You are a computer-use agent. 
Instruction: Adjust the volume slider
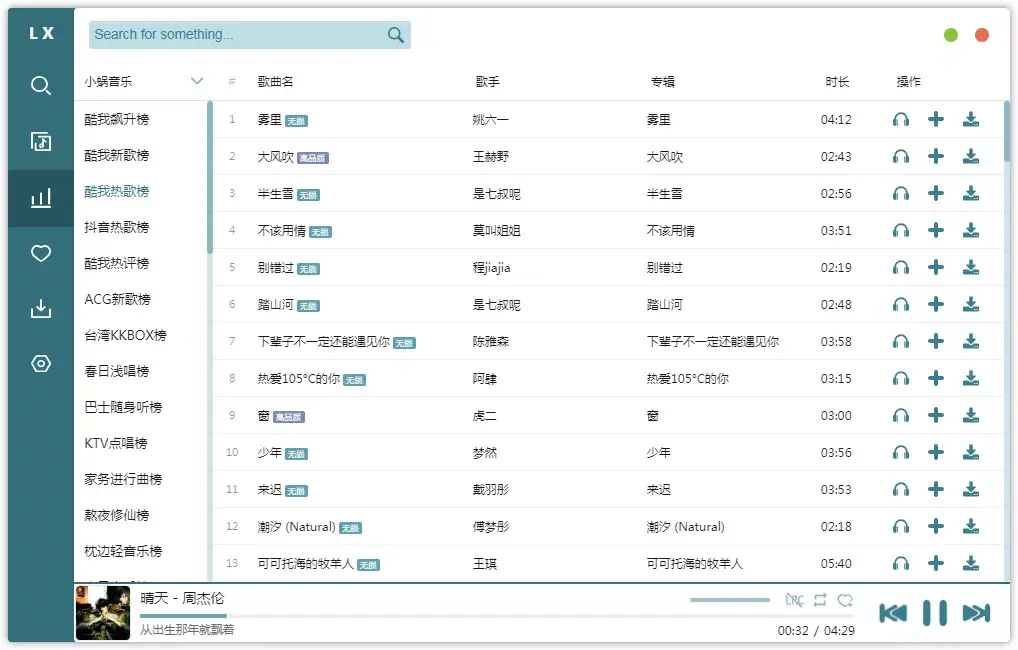coord(730,600)
